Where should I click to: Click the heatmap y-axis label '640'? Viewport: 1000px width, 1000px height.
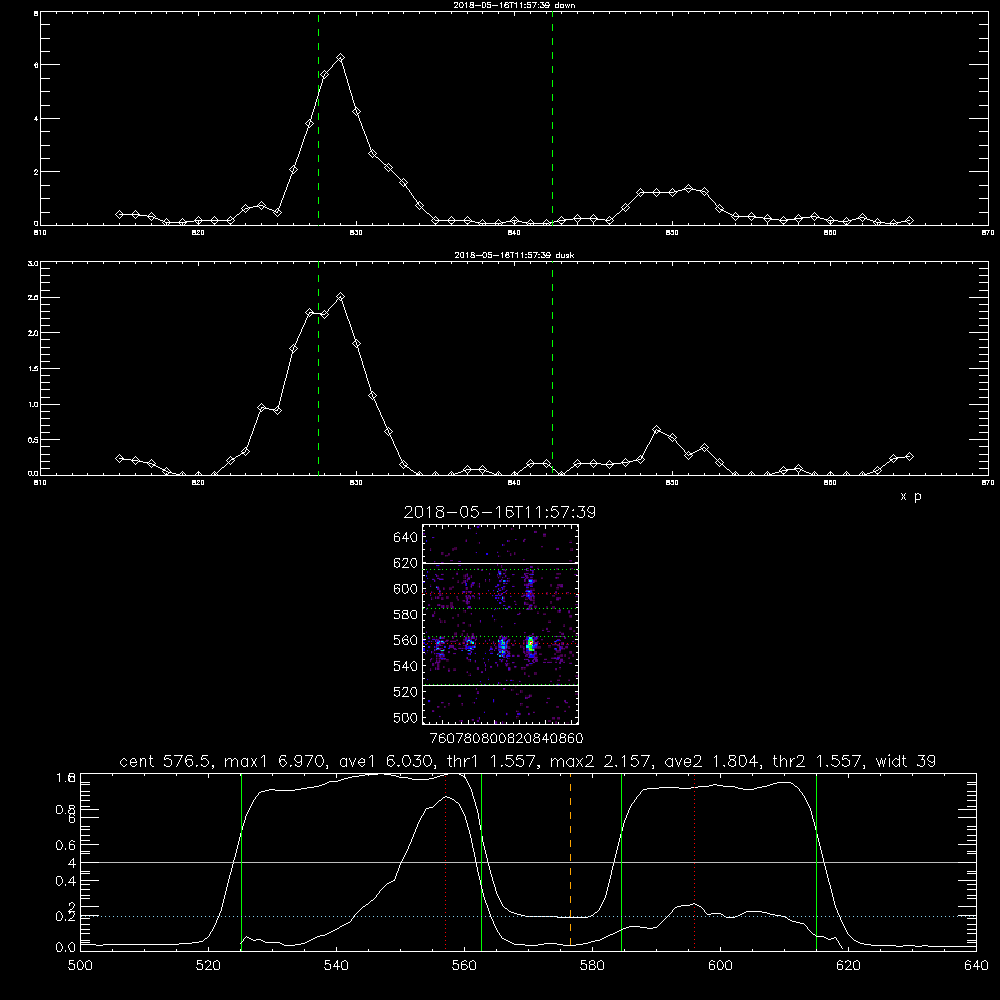406,538
